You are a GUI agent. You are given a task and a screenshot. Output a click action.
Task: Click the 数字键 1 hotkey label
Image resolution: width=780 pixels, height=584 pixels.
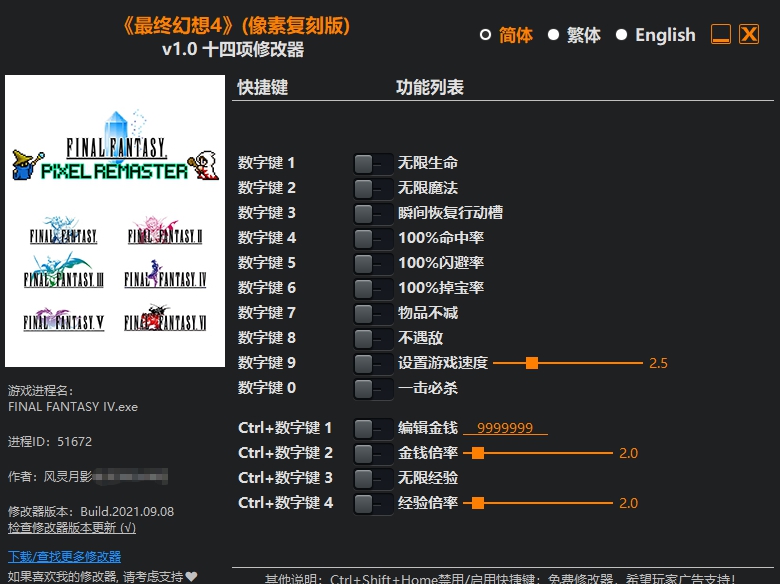coord(266,163)
